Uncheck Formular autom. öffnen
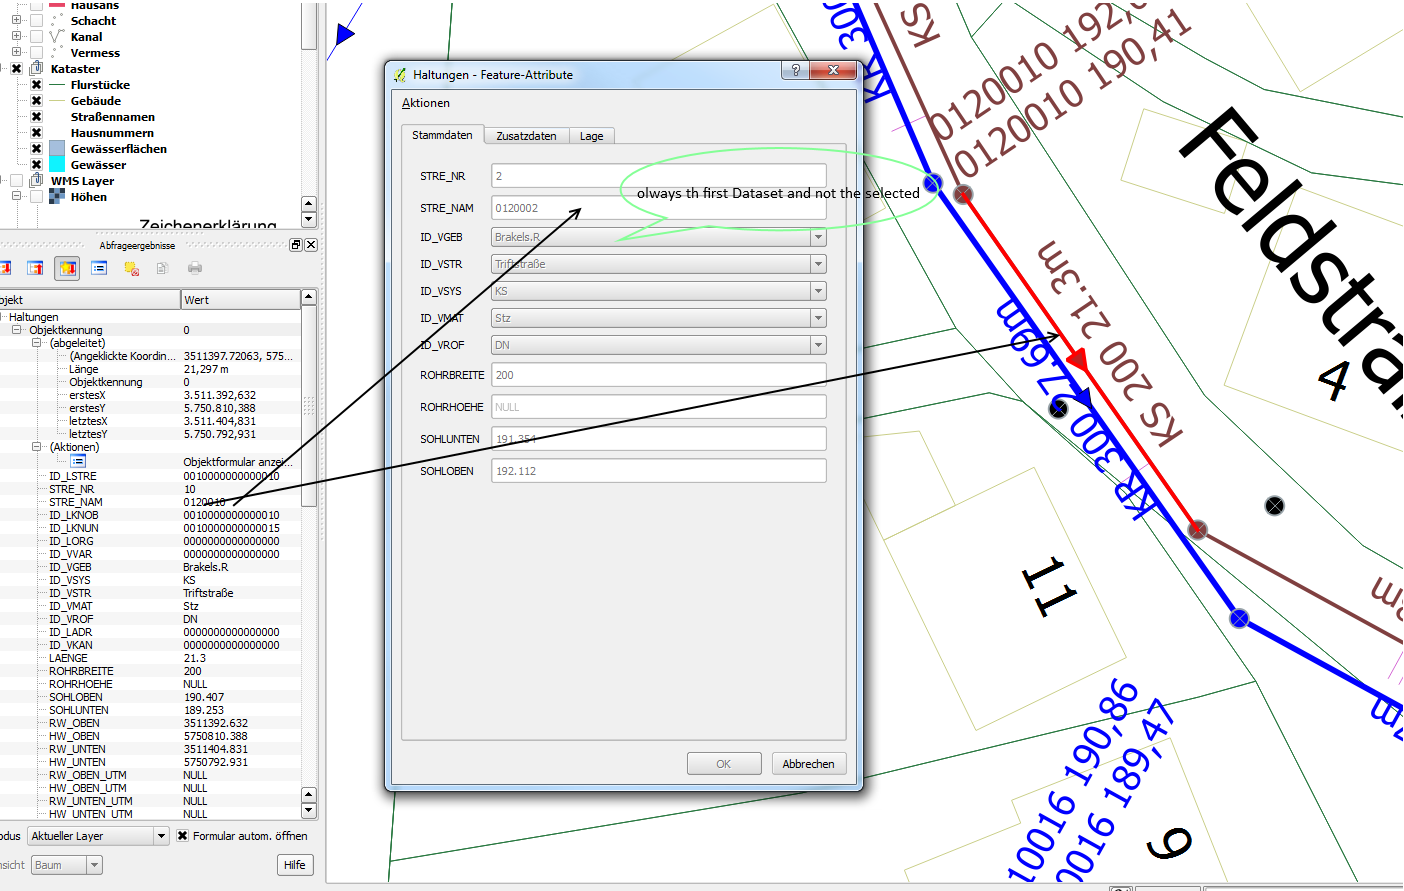Screen dimensions: 1404x891 point(182,836)
